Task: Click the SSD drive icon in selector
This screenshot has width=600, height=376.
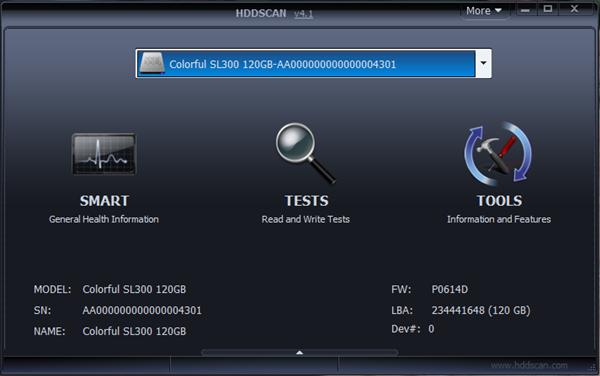Action: tap(152, 63)
